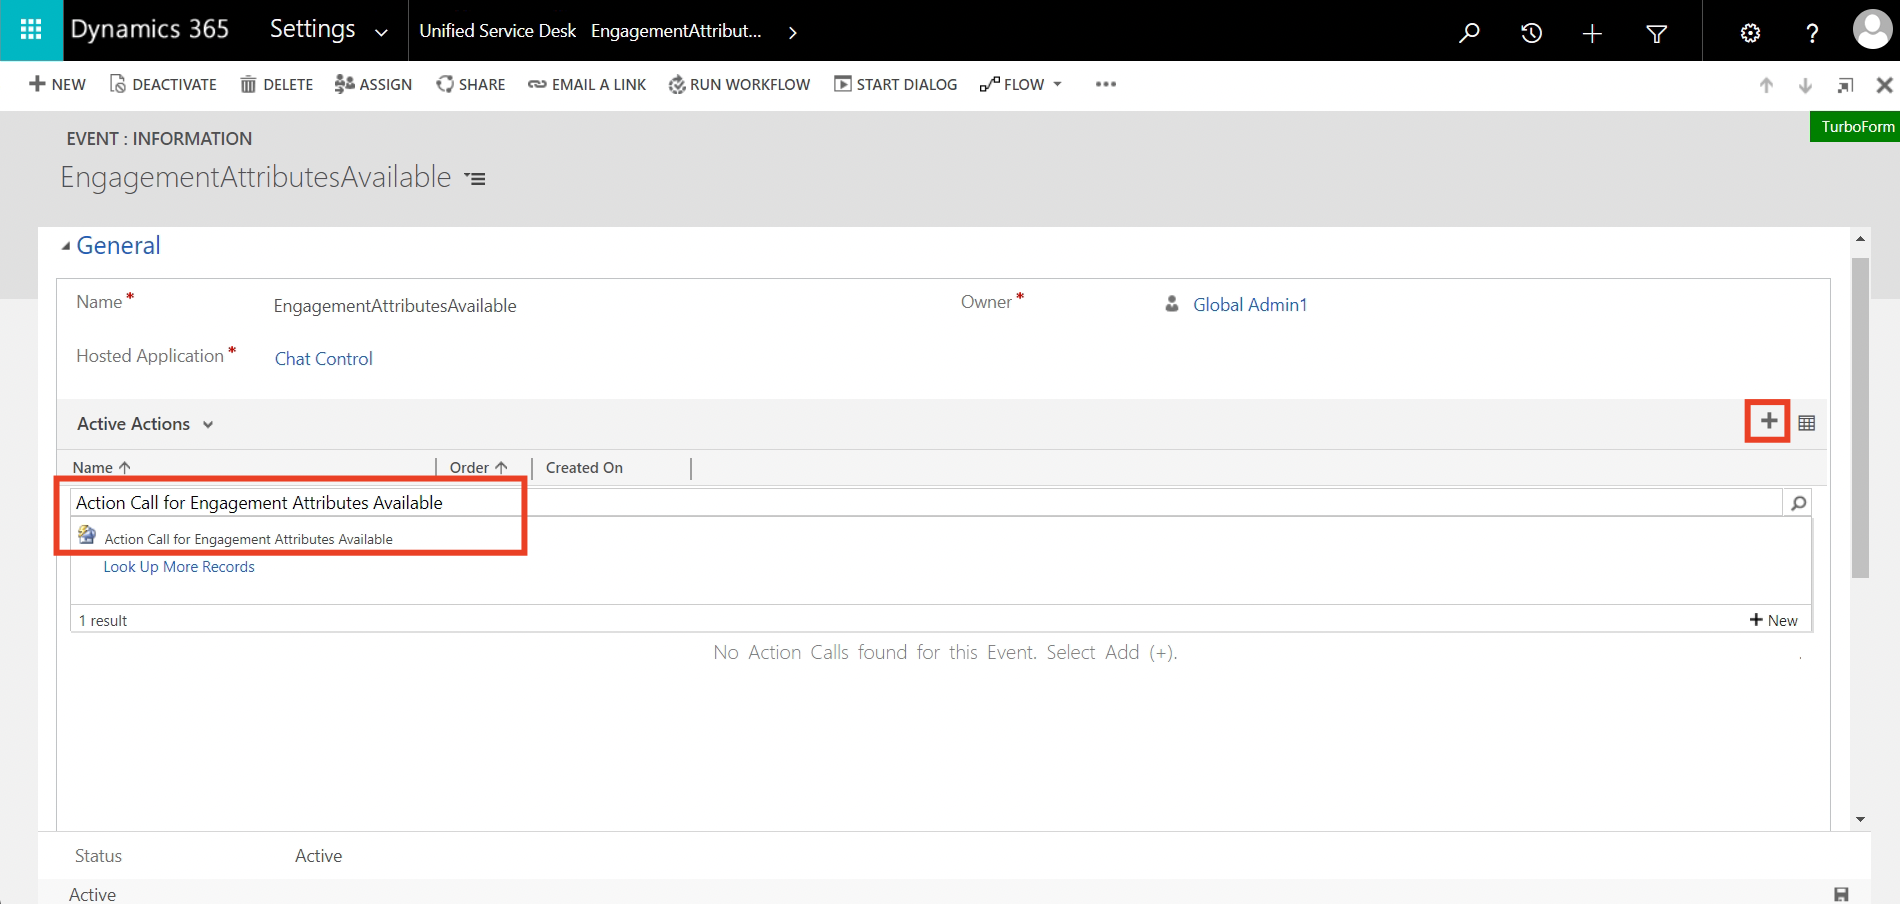This screenshot has width=1900, height=904.
Task: Sort by Created On column header
Action: 584,467
